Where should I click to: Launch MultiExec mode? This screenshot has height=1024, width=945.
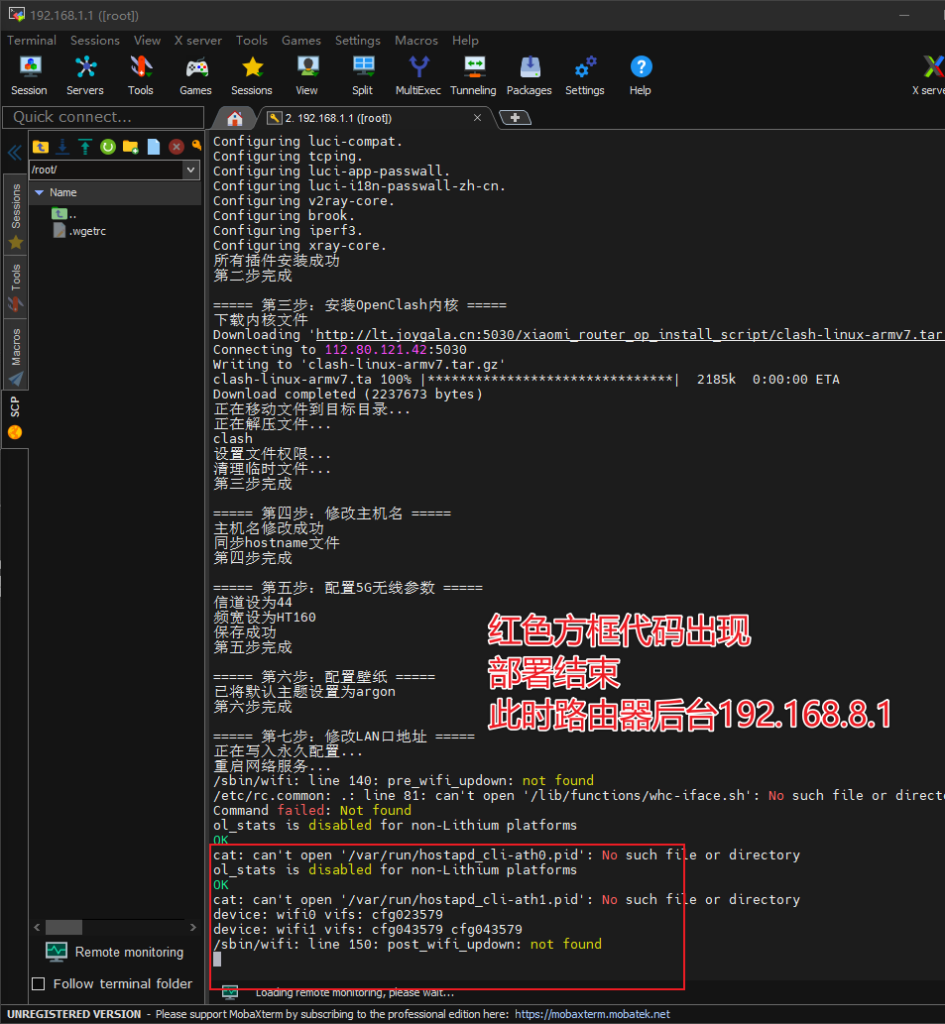(x=418, y=75)
